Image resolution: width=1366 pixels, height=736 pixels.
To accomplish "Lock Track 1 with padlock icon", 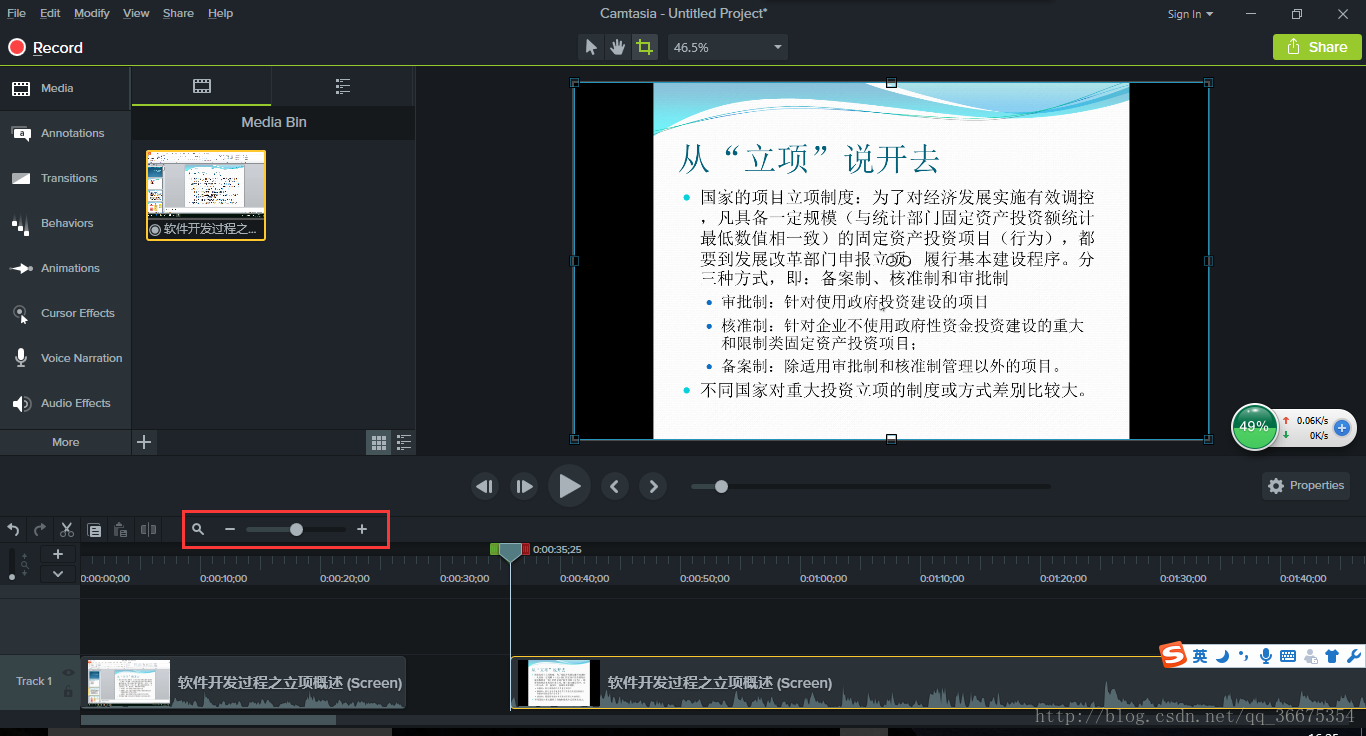I will click(68, 692).
